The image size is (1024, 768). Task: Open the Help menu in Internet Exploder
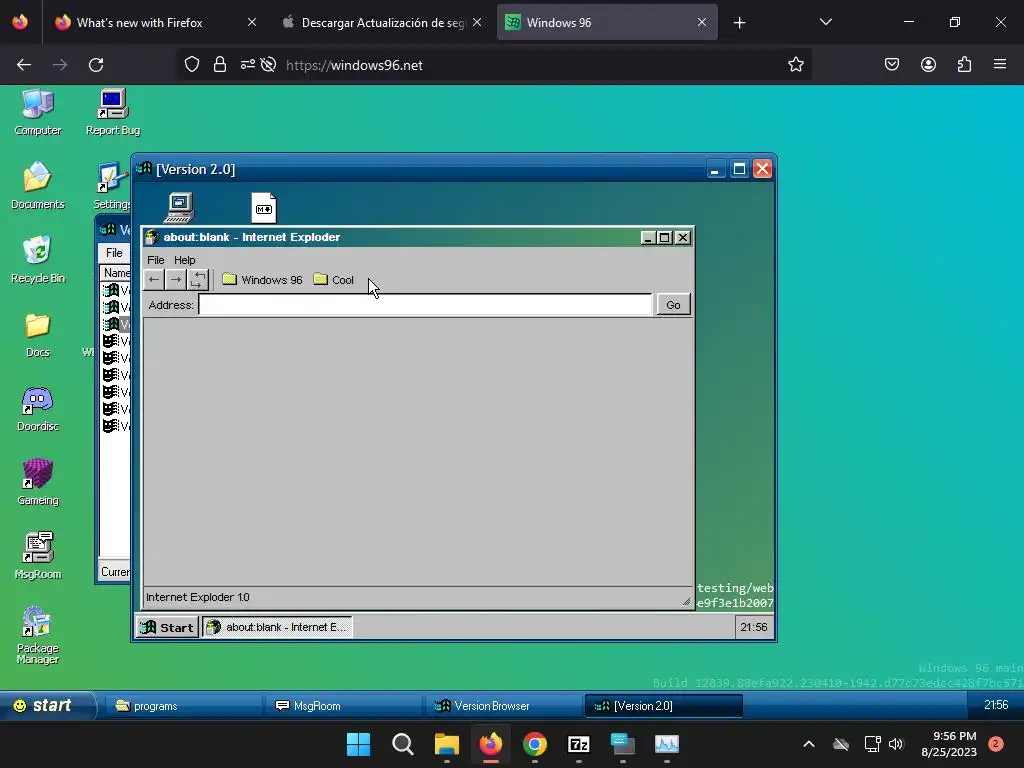[x=184, y=260]
